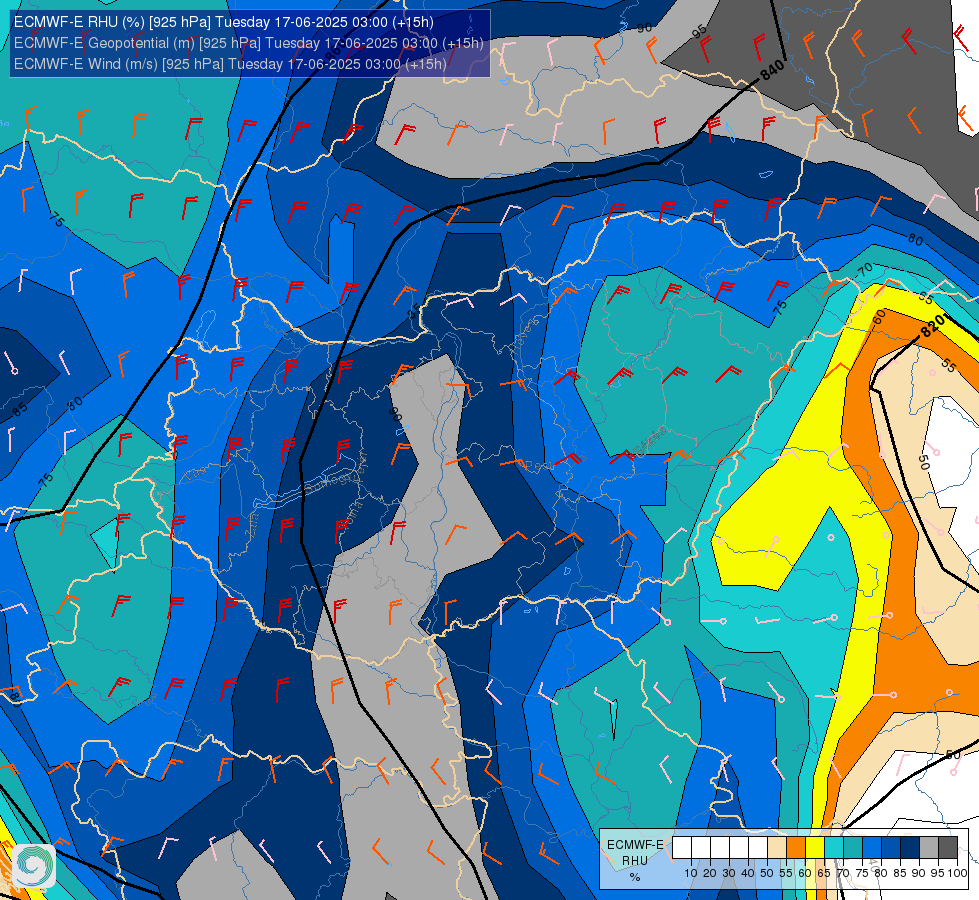Click the legend tick label '95'
This screenshot has width=979, height=900.
coord(937,873)
